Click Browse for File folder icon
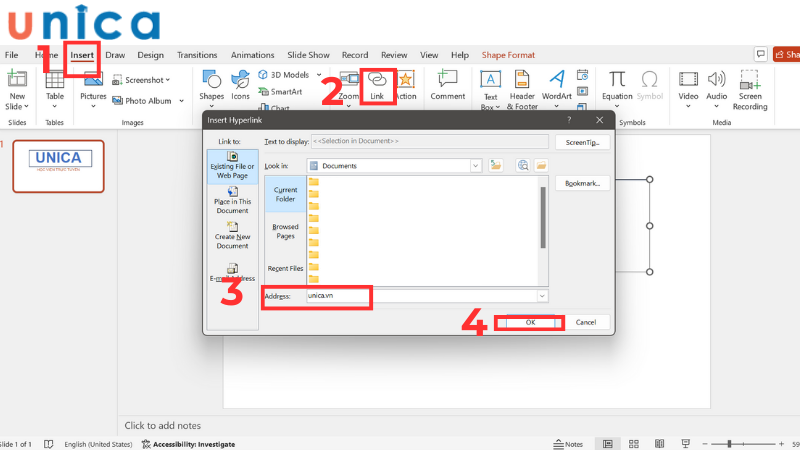This screenshot has height=450, width=800. 541,165
